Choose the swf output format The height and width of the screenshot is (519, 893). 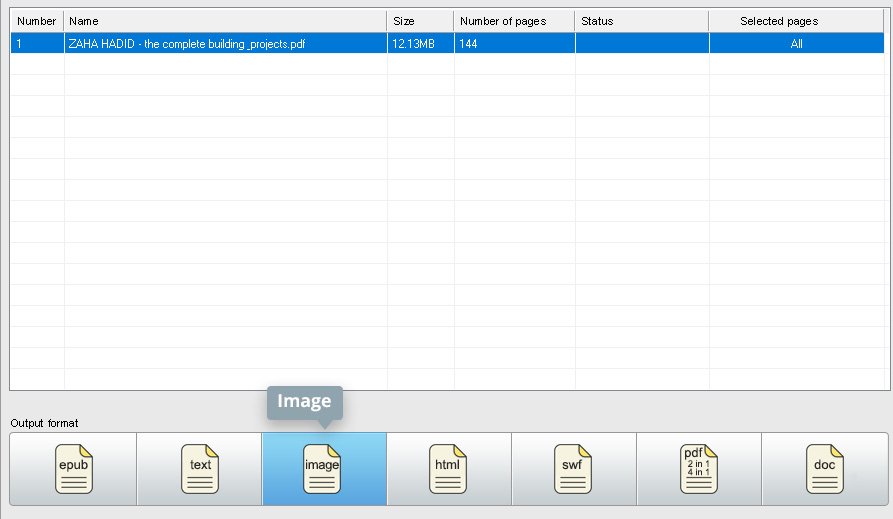(574, 469)
